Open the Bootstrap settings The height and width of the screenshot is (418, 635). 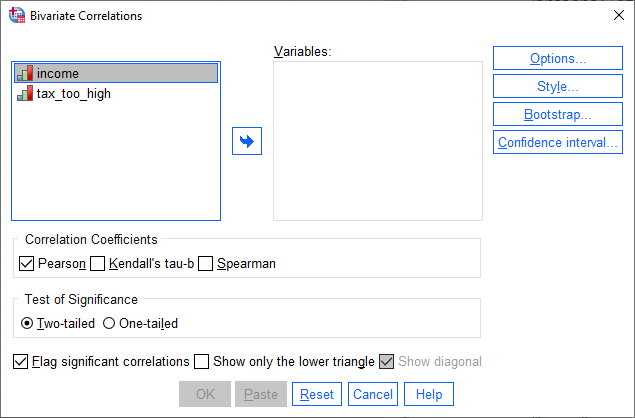558,114
